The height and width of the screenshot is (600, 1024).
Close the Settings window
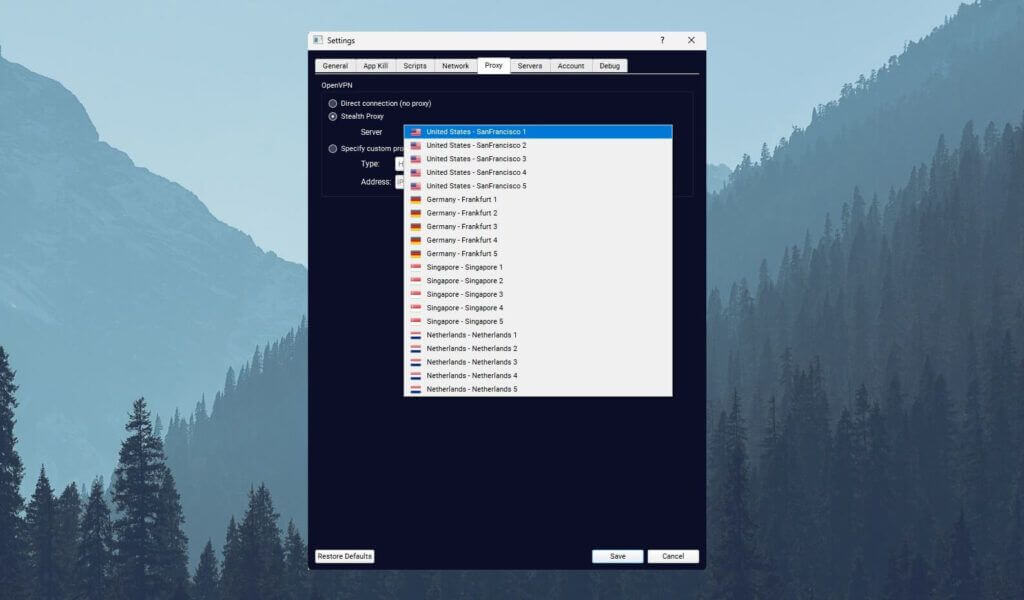click(x=691, y=40)
